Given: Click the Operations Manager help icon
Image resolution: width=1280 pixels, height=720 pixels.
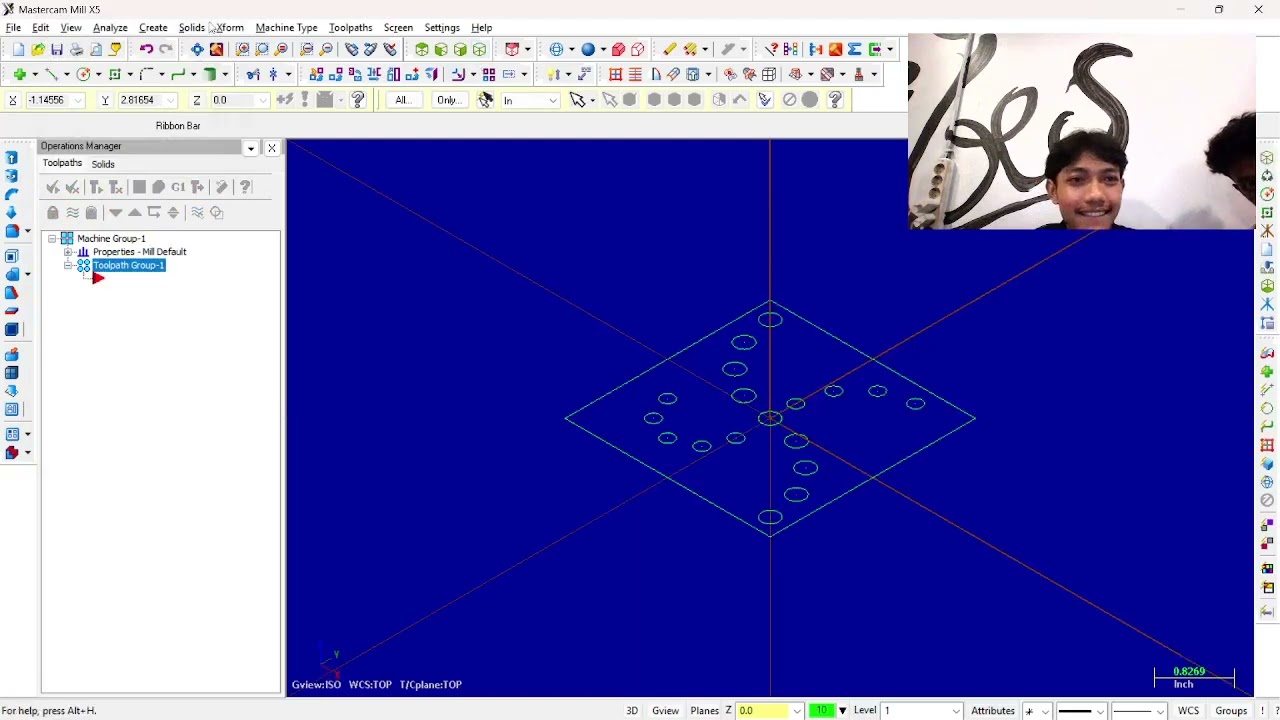Looking at the screenshot, I should 245,187.
